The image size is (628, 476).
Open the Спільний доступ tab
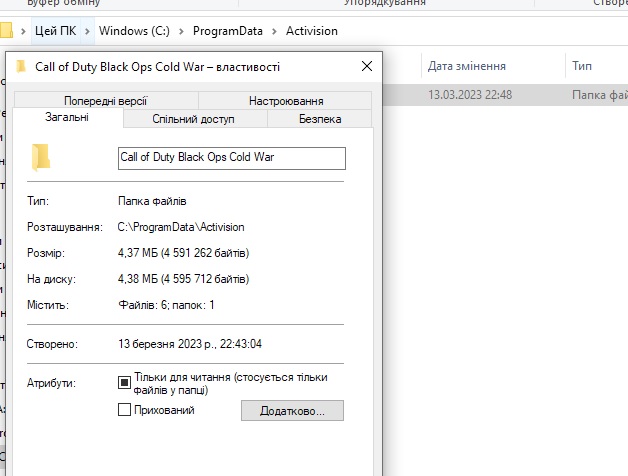193,119
